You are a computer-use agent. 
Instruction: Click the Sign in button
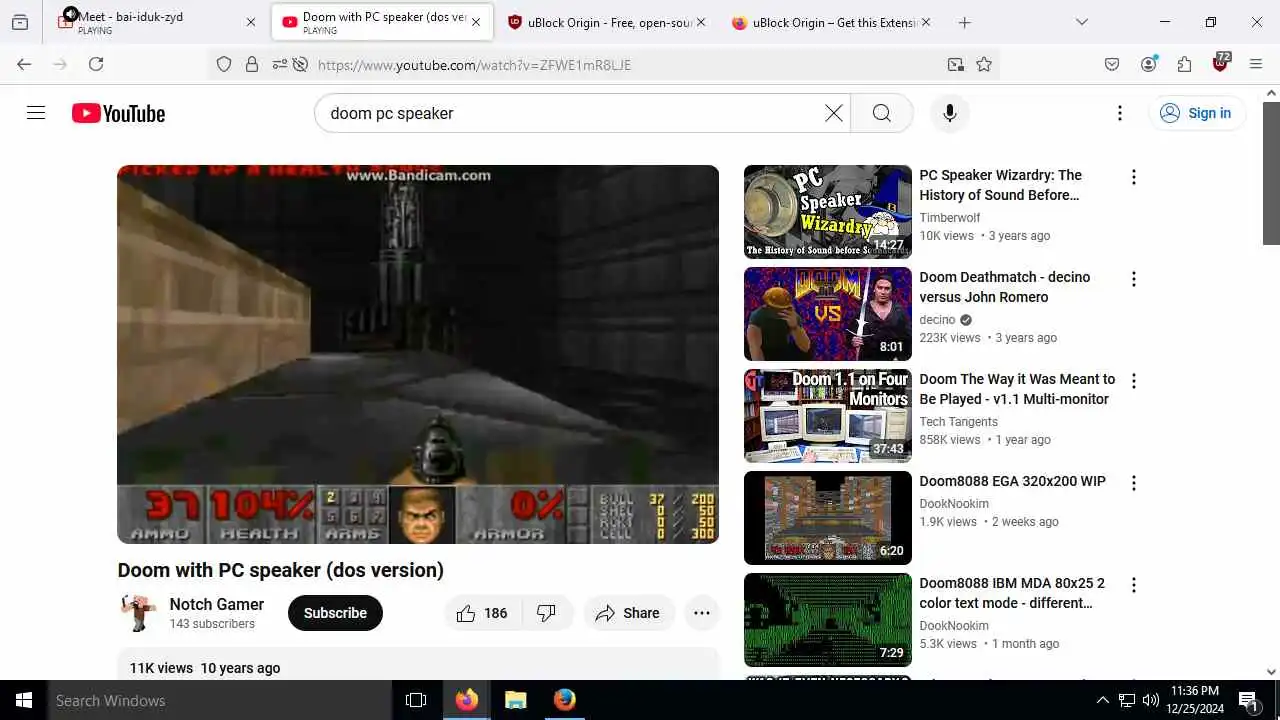coord(1196,113)
